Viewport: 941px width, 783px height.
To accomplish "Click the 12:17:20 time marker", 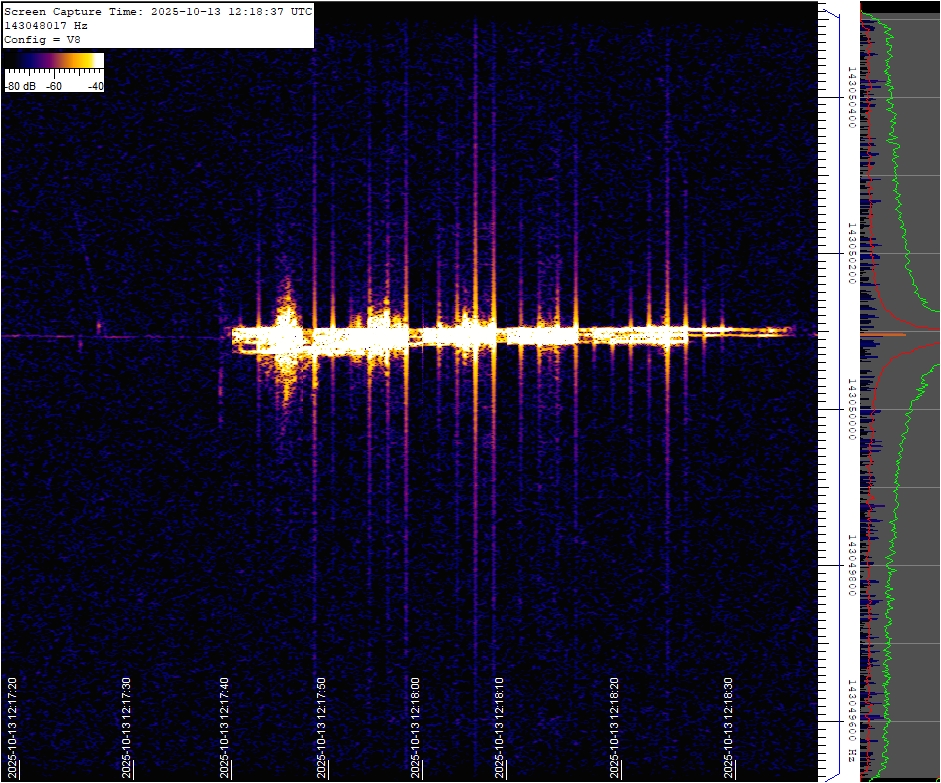I will [12, 725].
